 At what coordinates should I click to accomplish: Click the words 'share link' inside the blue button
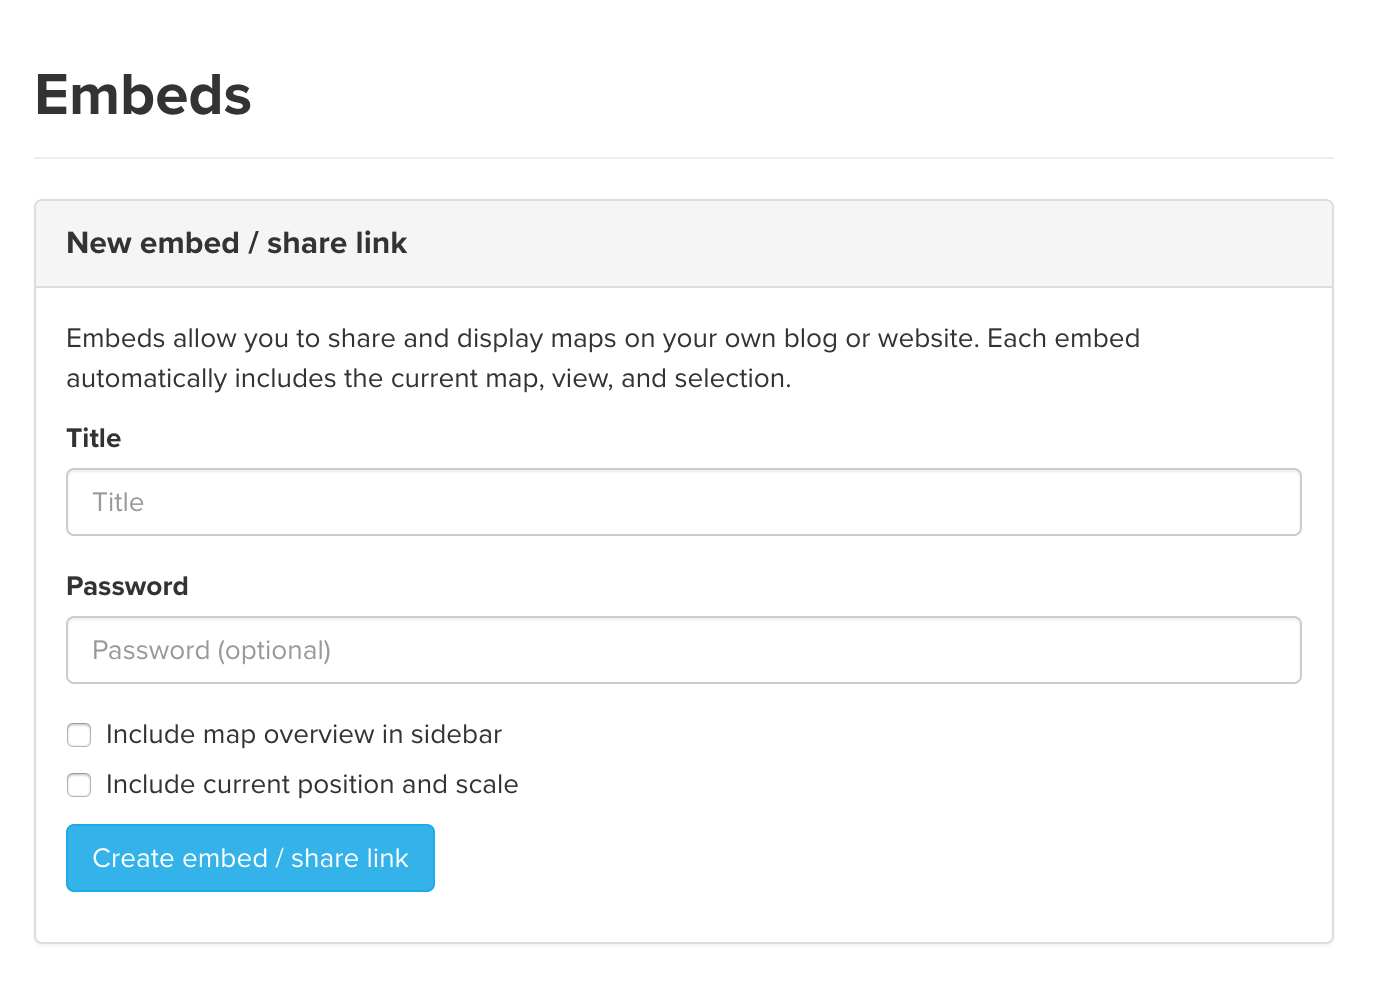[x=350, y=858]
